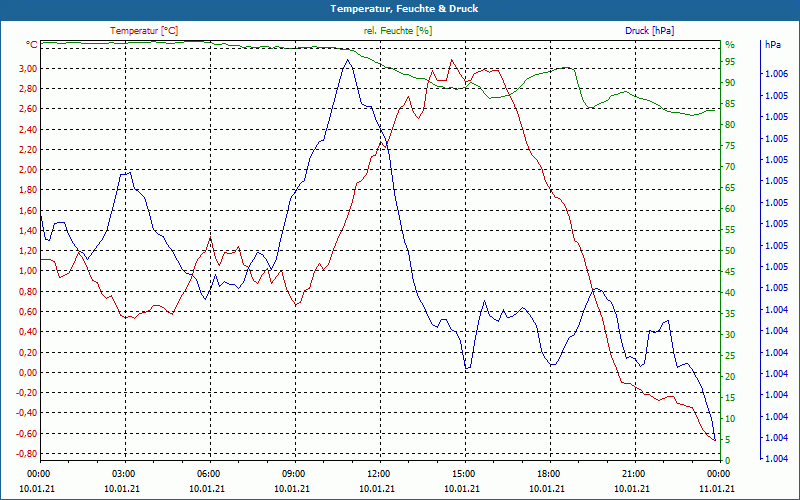Click humidity axis value "85"
This screenshot has height=500, width=800.
730,104
